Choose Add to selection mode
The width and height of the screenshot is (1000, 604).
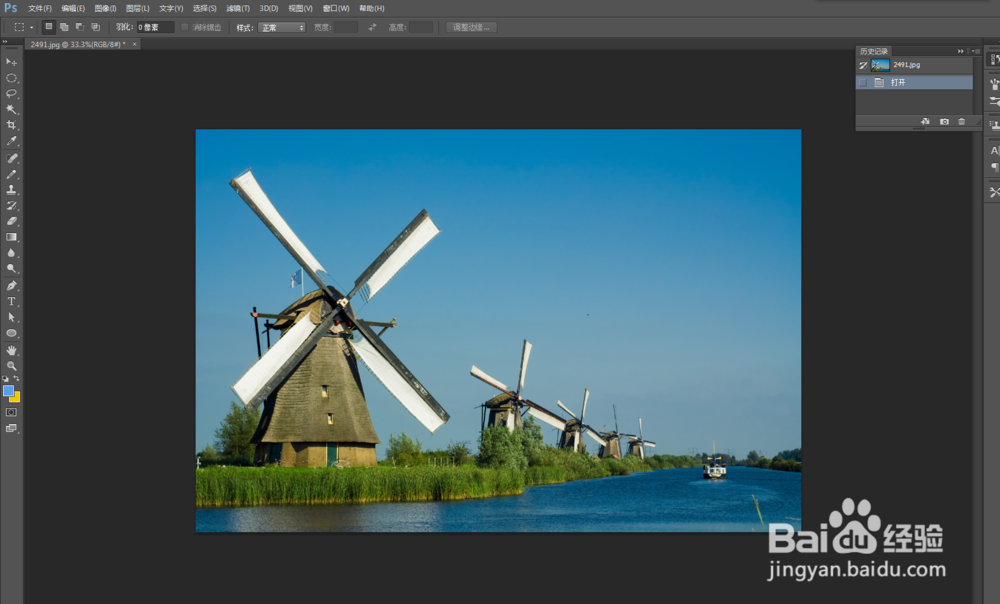pos(64,27)
